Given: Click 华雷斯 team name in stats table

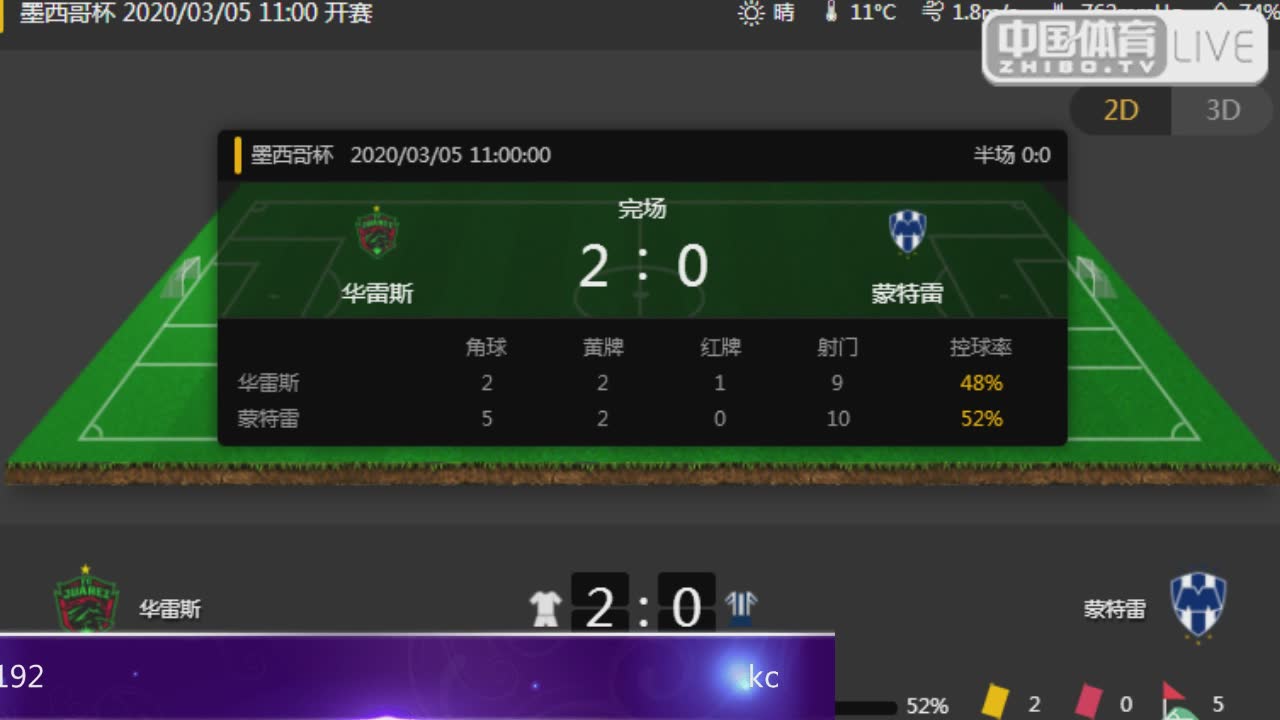Looking at the screenshot, I should [268, 383].
